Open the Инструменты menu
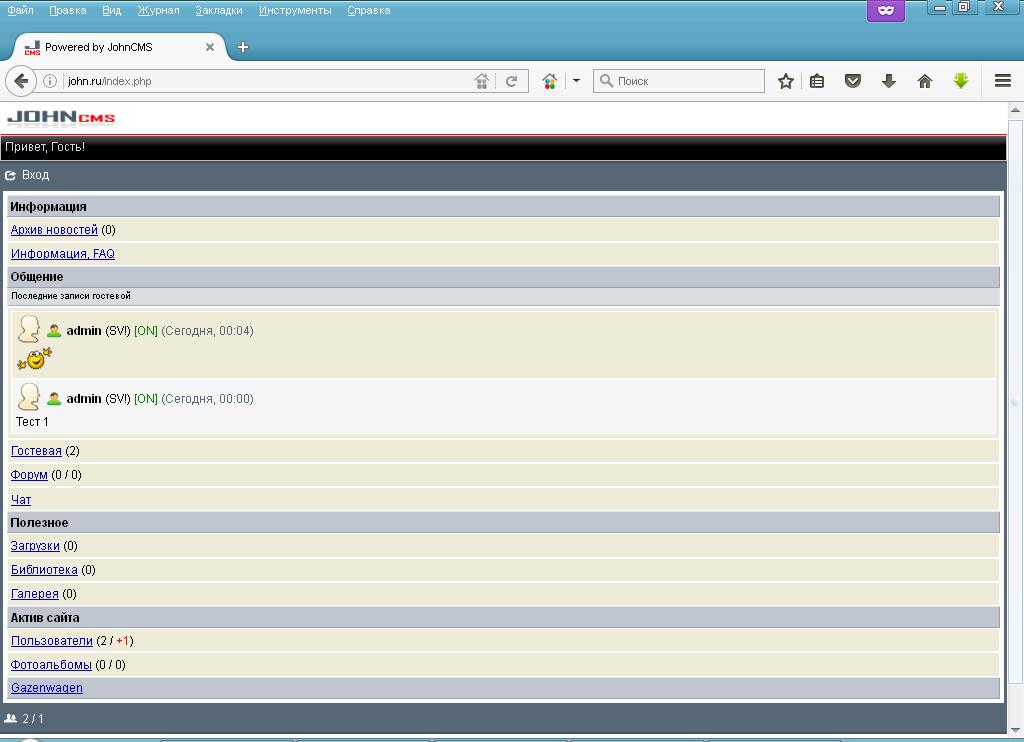 pos(295,10)
